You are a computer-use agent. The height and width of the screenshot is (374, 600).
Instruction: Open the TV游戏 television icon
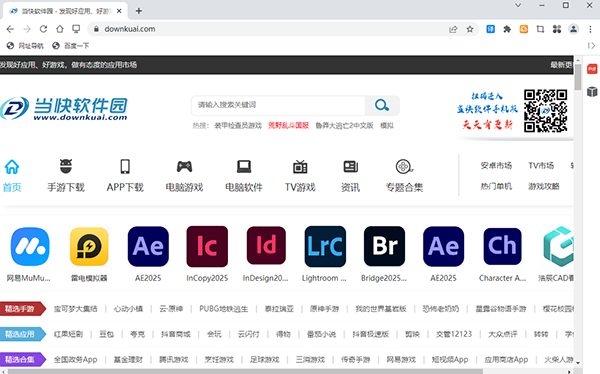[300, 167]
